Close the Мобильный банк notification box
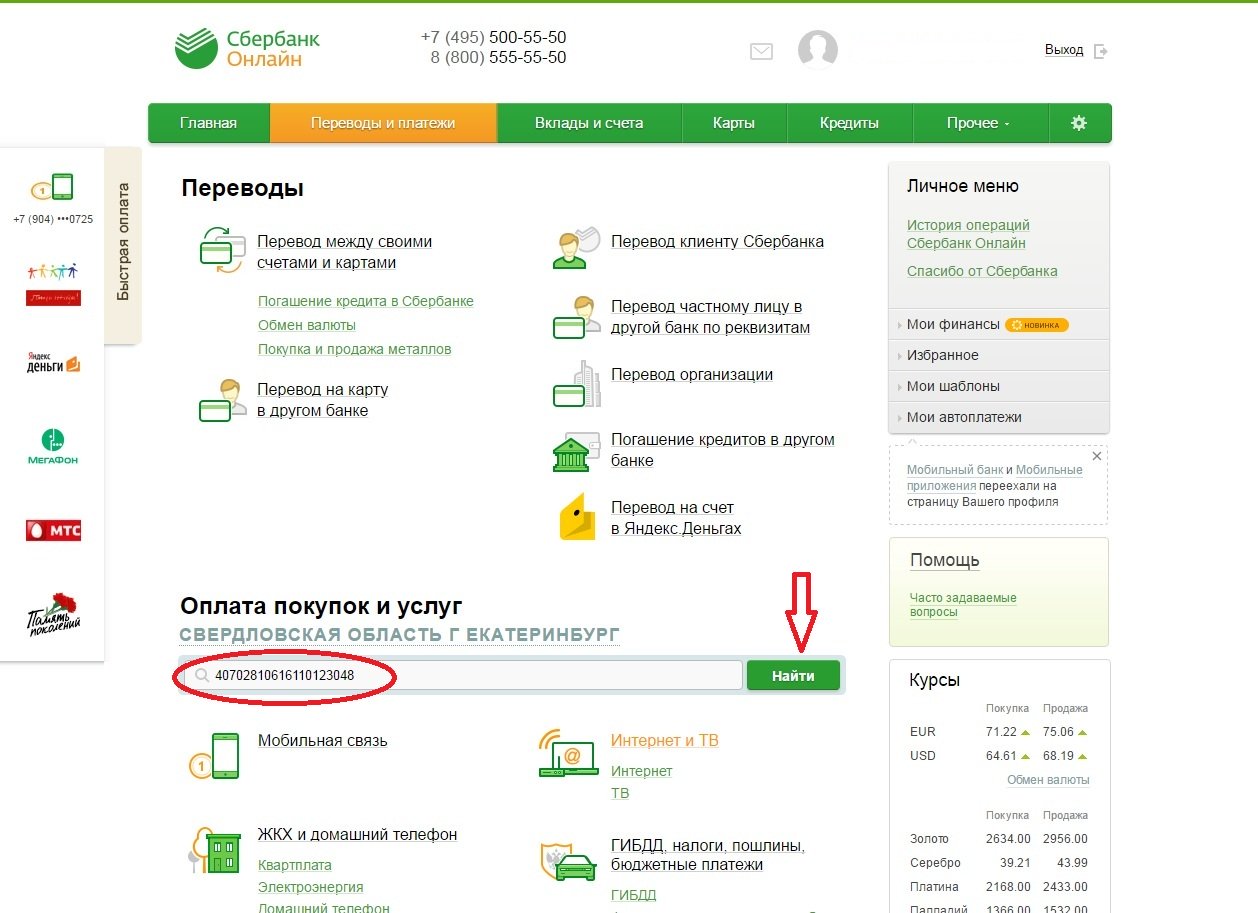The height and width of the screenshot is (913, 1258). [x=1097, y=456]
